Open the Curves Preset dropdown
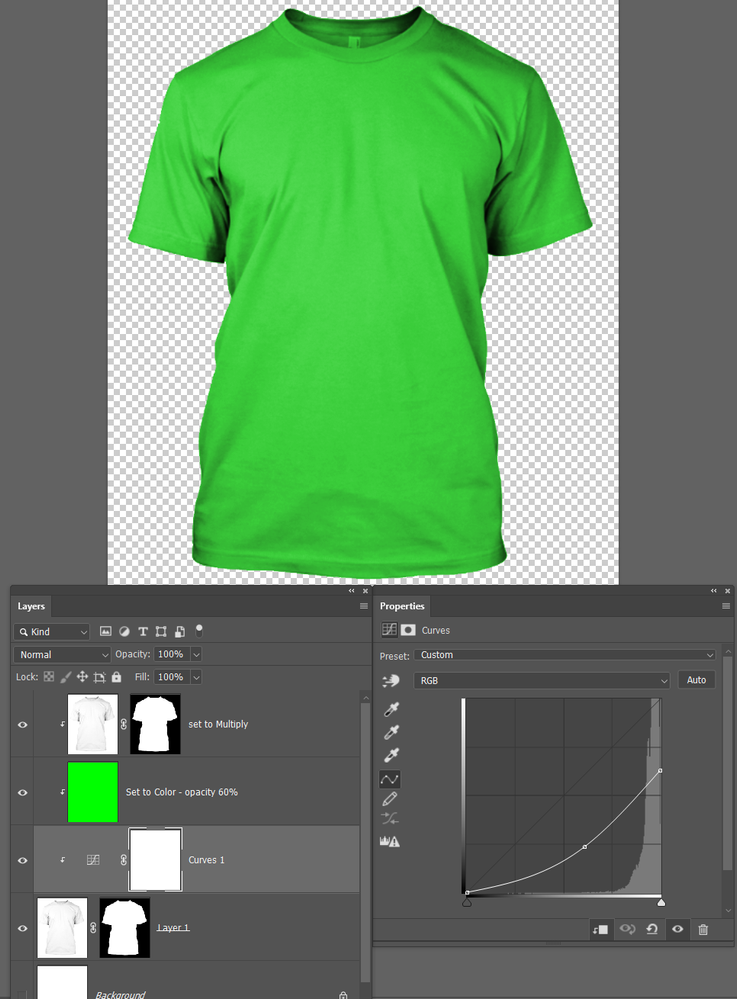The image size is (737, 999). (564, 655)
